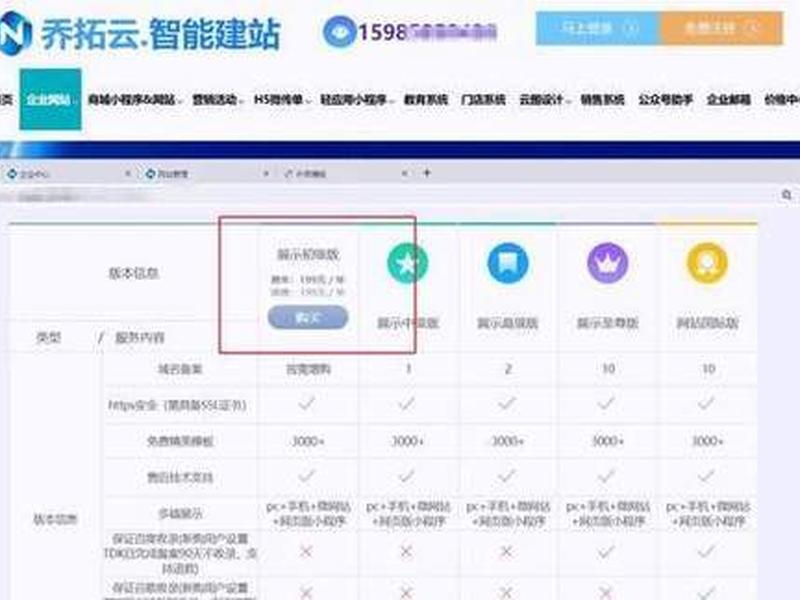Open the 企业网站 highlighted nav item
The image size is (800, 600).
coord(50,99)
